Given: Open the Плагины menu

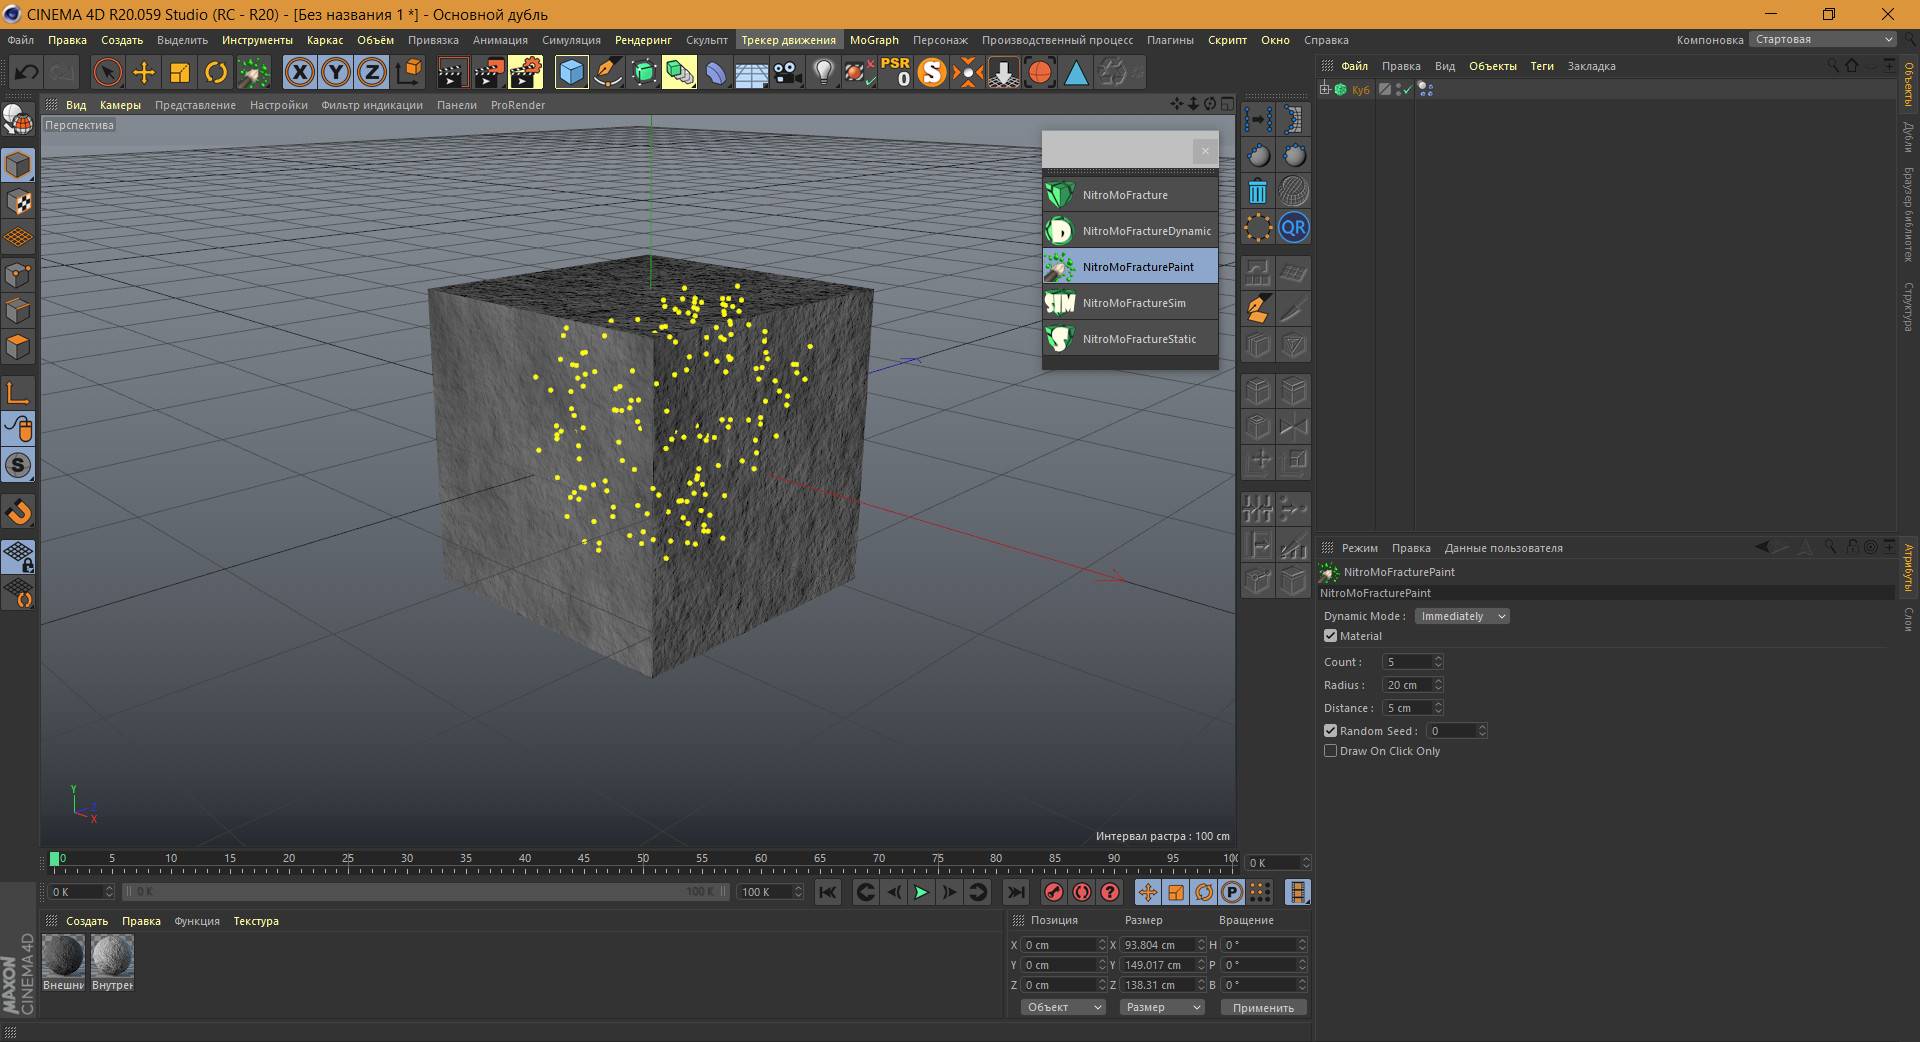Looking at the screenshot, I should [x=1170, y=40].
